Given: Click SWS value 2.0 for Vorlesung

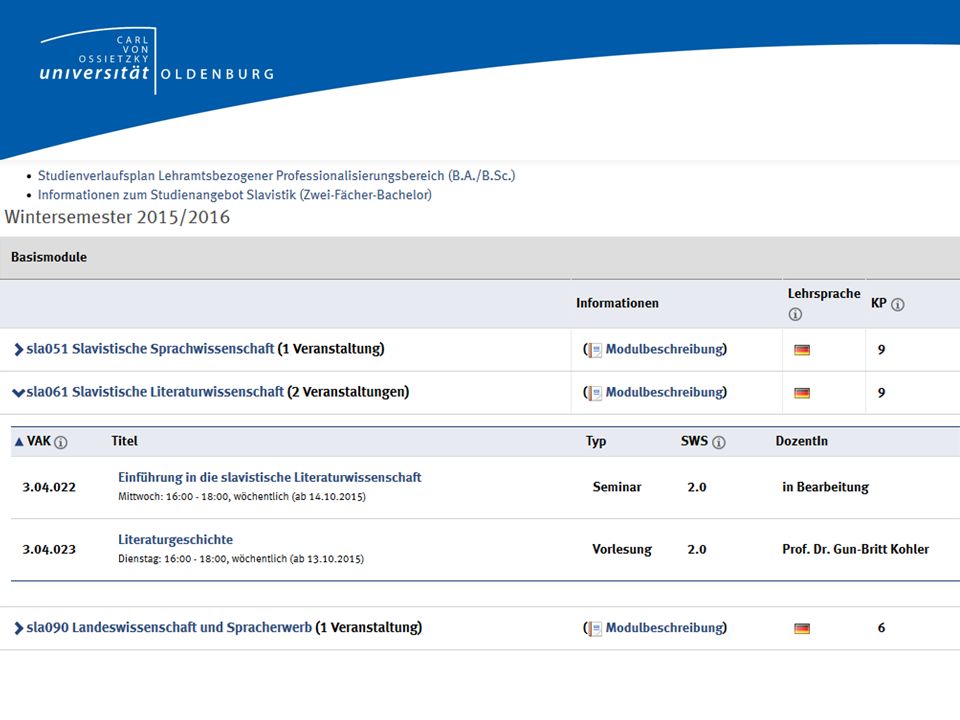Looking at the screenshot, I should point(697,550).
